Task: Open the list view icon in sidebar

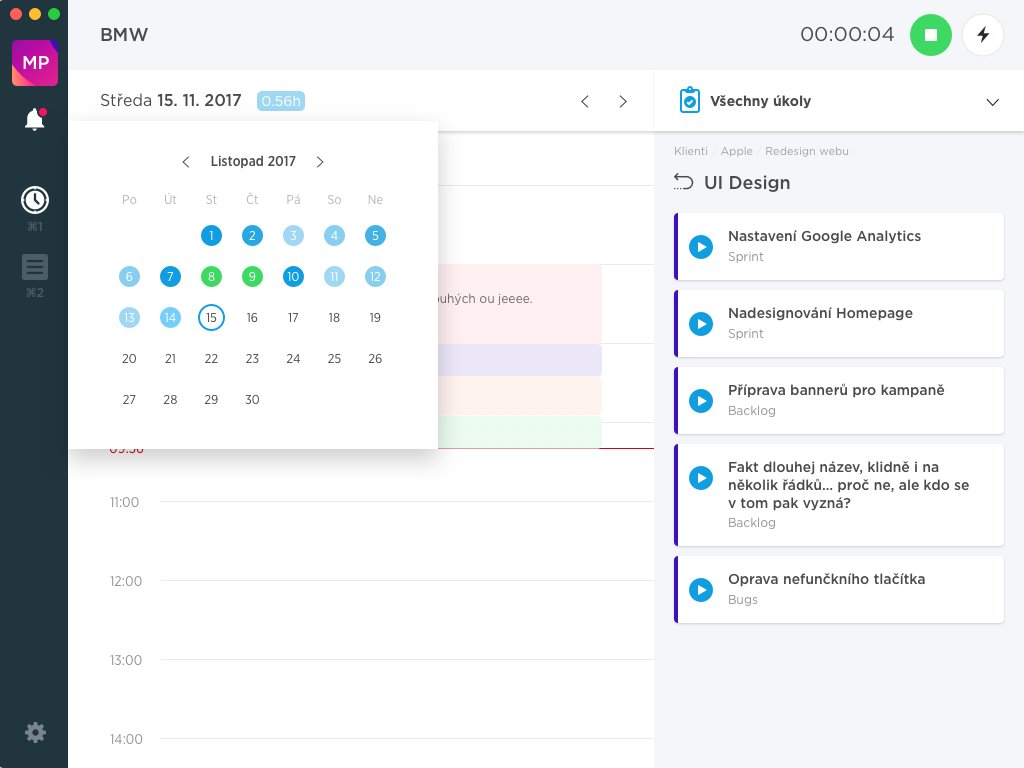Action: tap(35, 267)
